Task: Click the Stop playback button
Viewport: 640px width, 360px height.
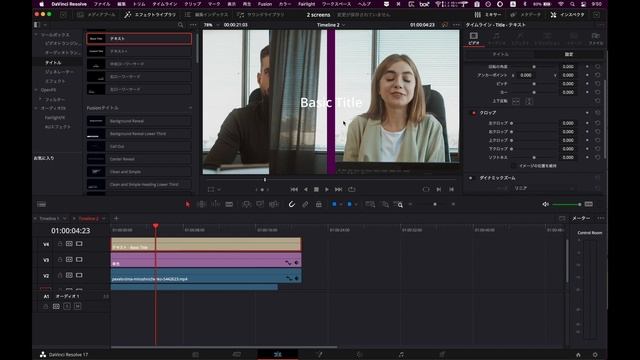Action: point(316,189)
